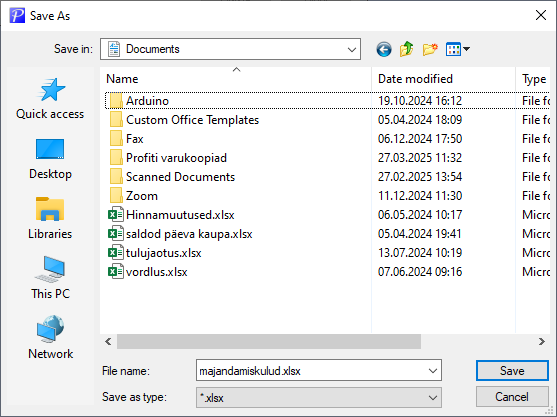The image size is (557, 417).
Task: Go up one folder level icon
Action: click(x=407, y=49)
